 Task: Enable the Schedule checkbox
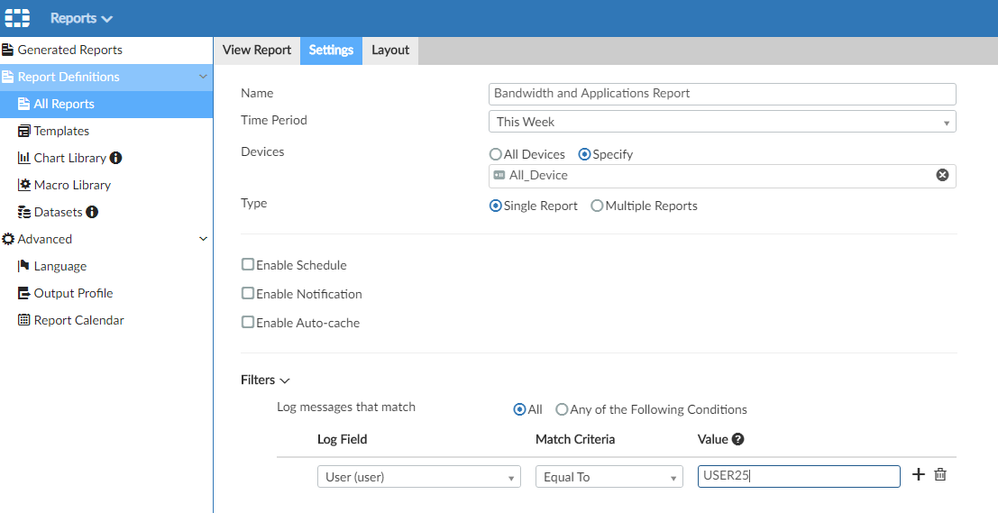pos(248,265)
